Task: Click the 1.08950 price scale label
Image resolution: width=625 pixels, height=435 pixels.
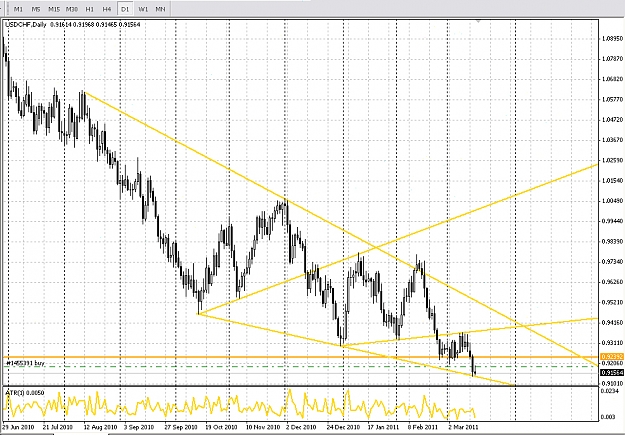Action: click(612, 39)
